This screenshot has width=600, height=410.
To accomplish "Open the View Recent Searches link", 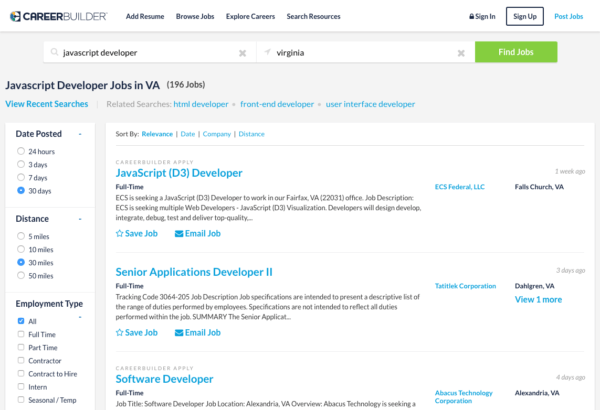I will pyautogui.click(x=46, y=104).
